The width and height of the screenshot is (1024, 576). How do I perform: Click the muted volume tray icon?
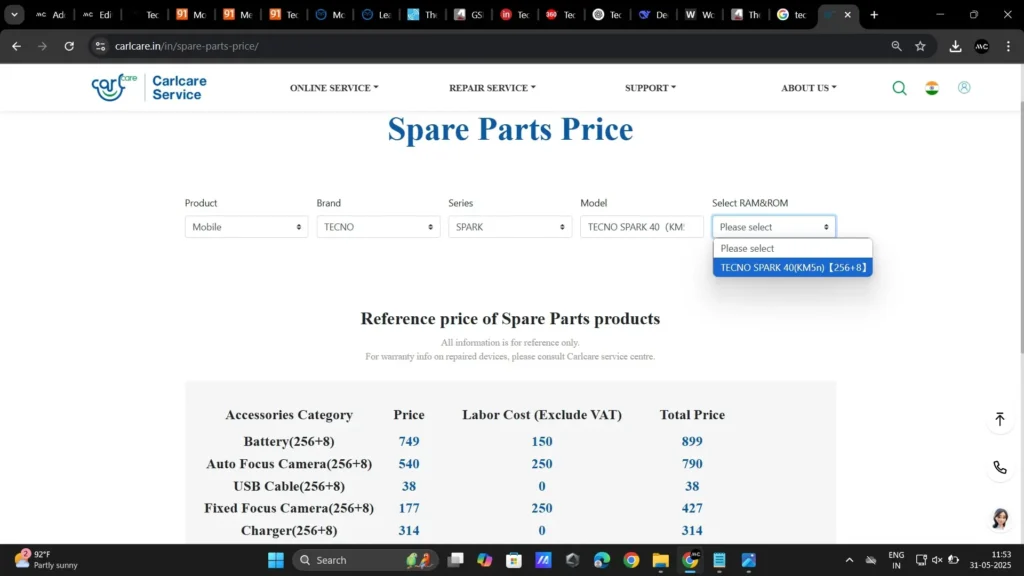pyautogui.click(x=937, y=560)
